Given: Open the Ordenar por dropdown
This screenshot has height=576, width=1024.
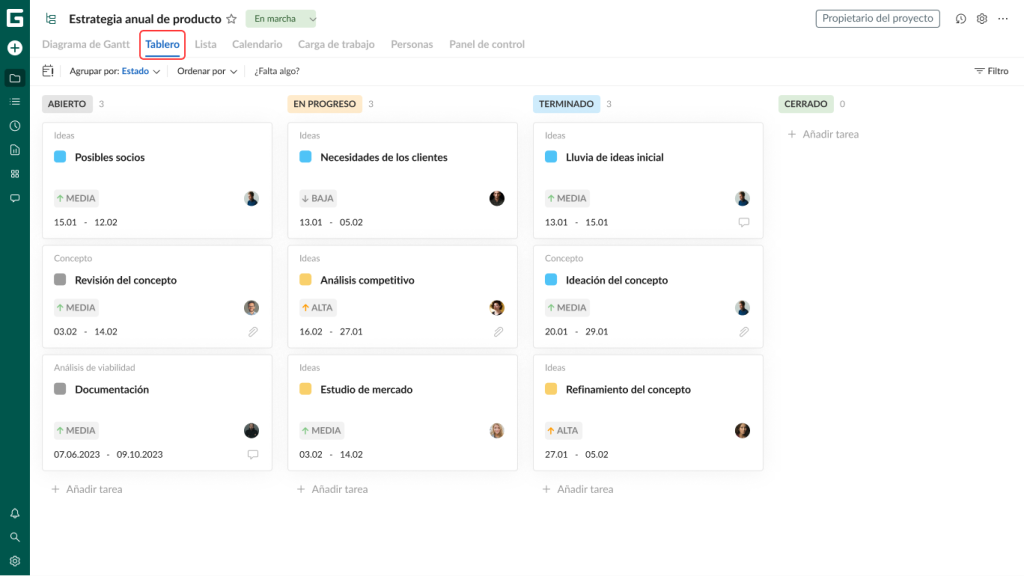Looking at the screenshot, I should pyautogui.click(x=207, y=71).
